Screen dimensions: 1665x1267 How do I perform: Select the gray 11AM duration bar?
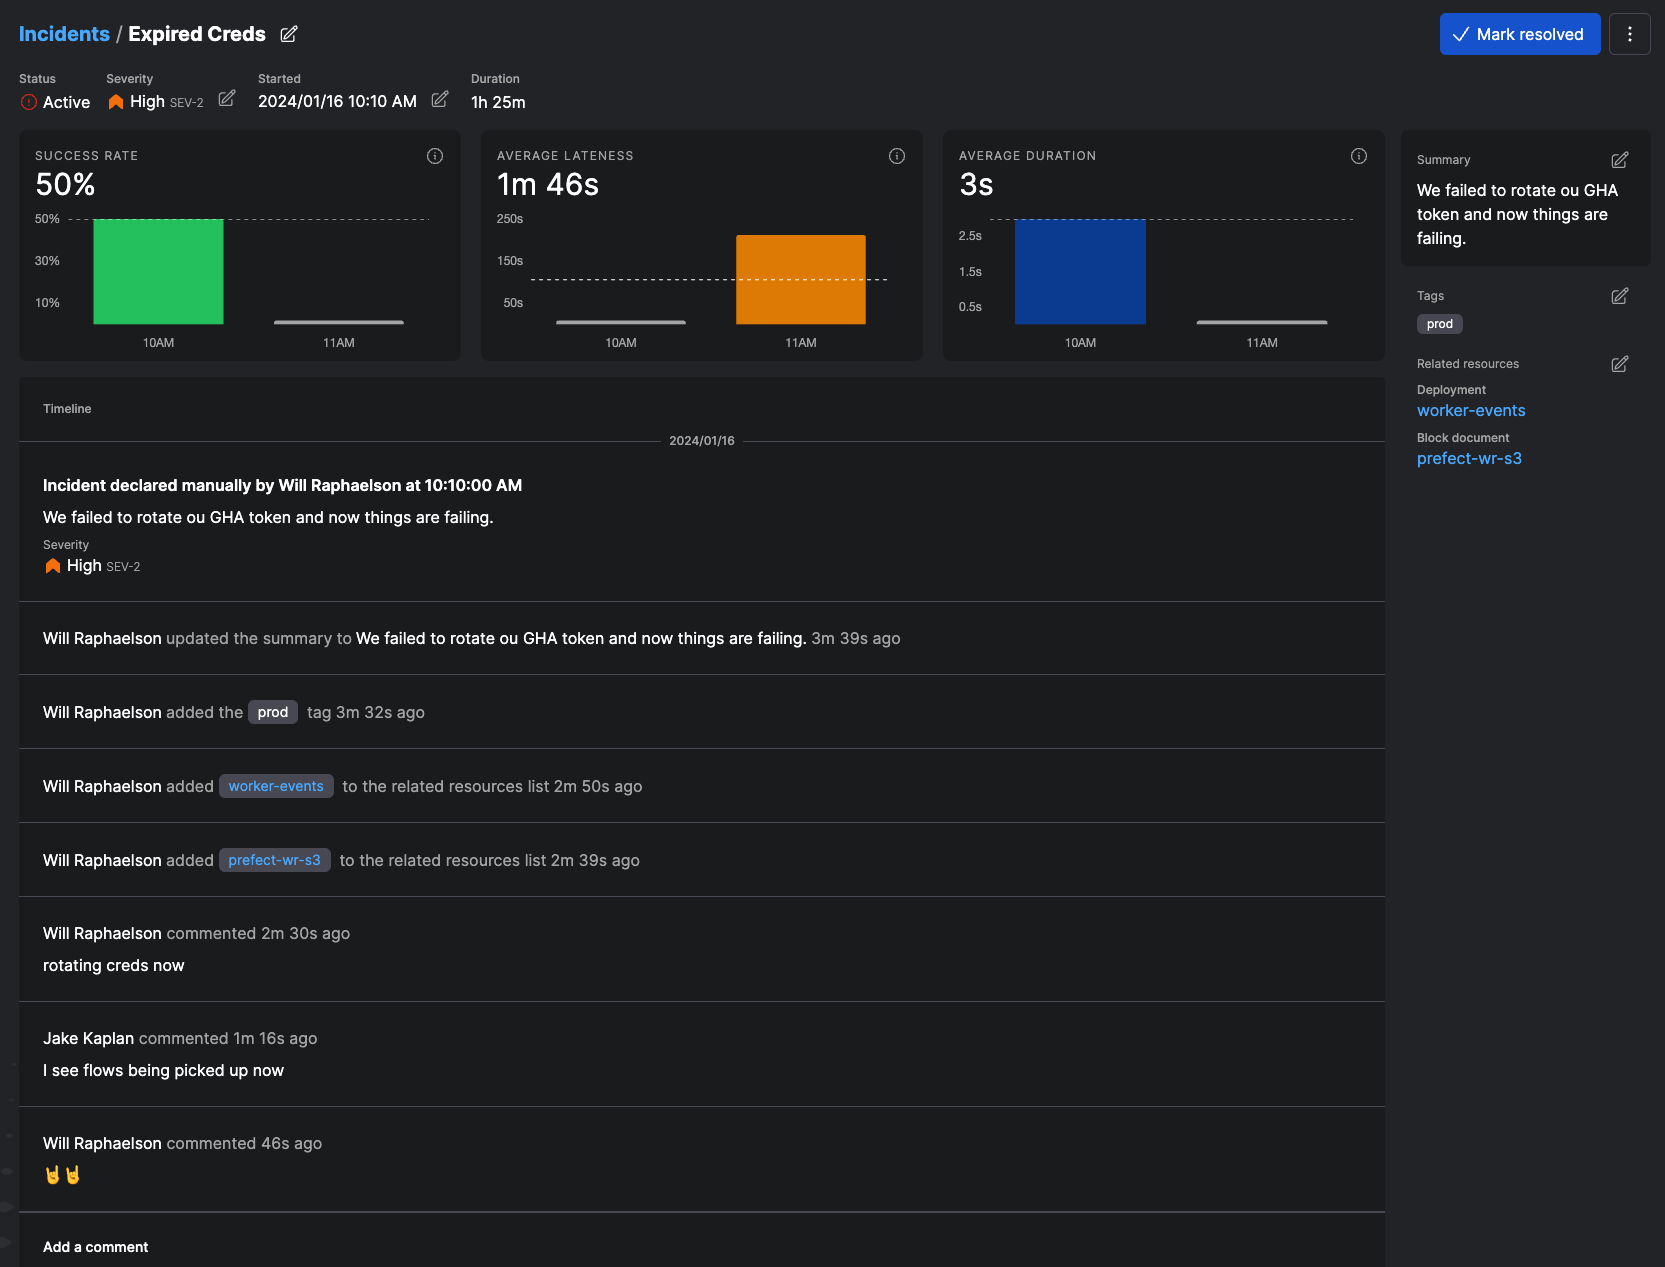pos(1262,322)
